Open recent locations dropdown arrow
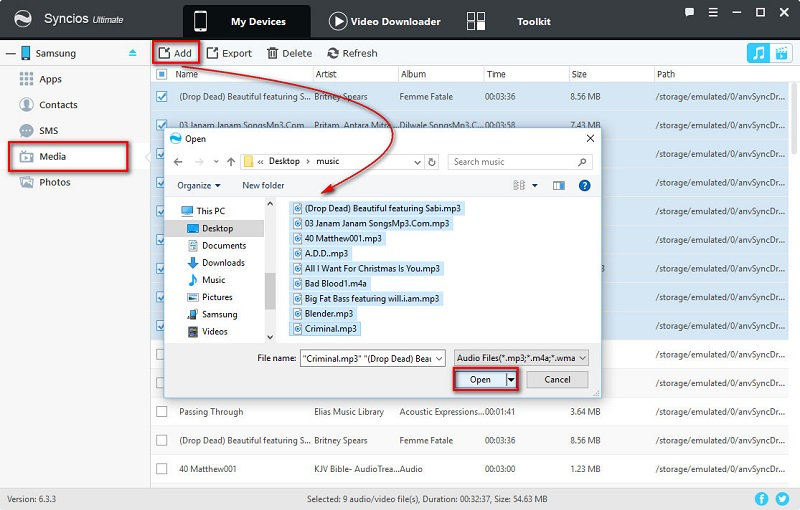This screenshot has height=510, width=800. 216,162
